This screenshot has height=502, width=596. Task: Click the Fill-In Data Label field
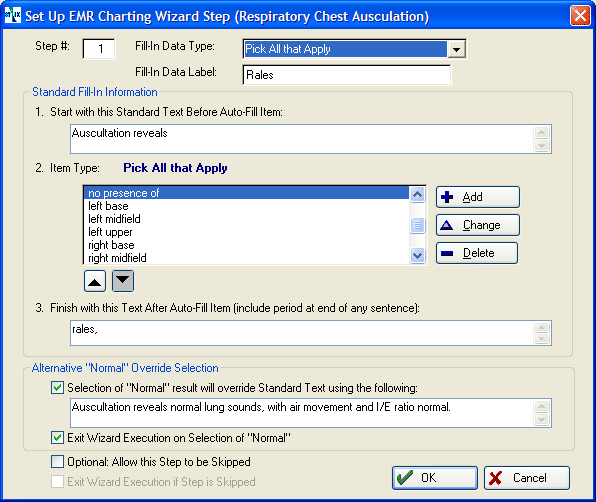pos(347,75)
